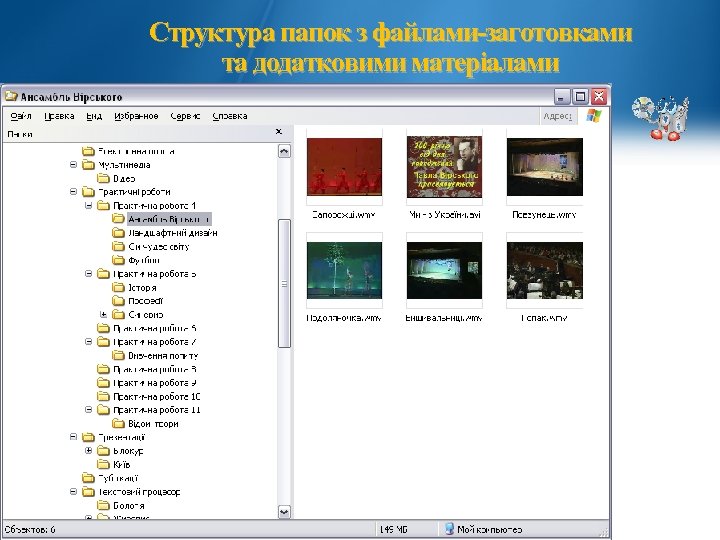Click the Мой компьютер status text
Viewport: 720px width, 540px height.
pyautogui.click(x=489, y=529)
